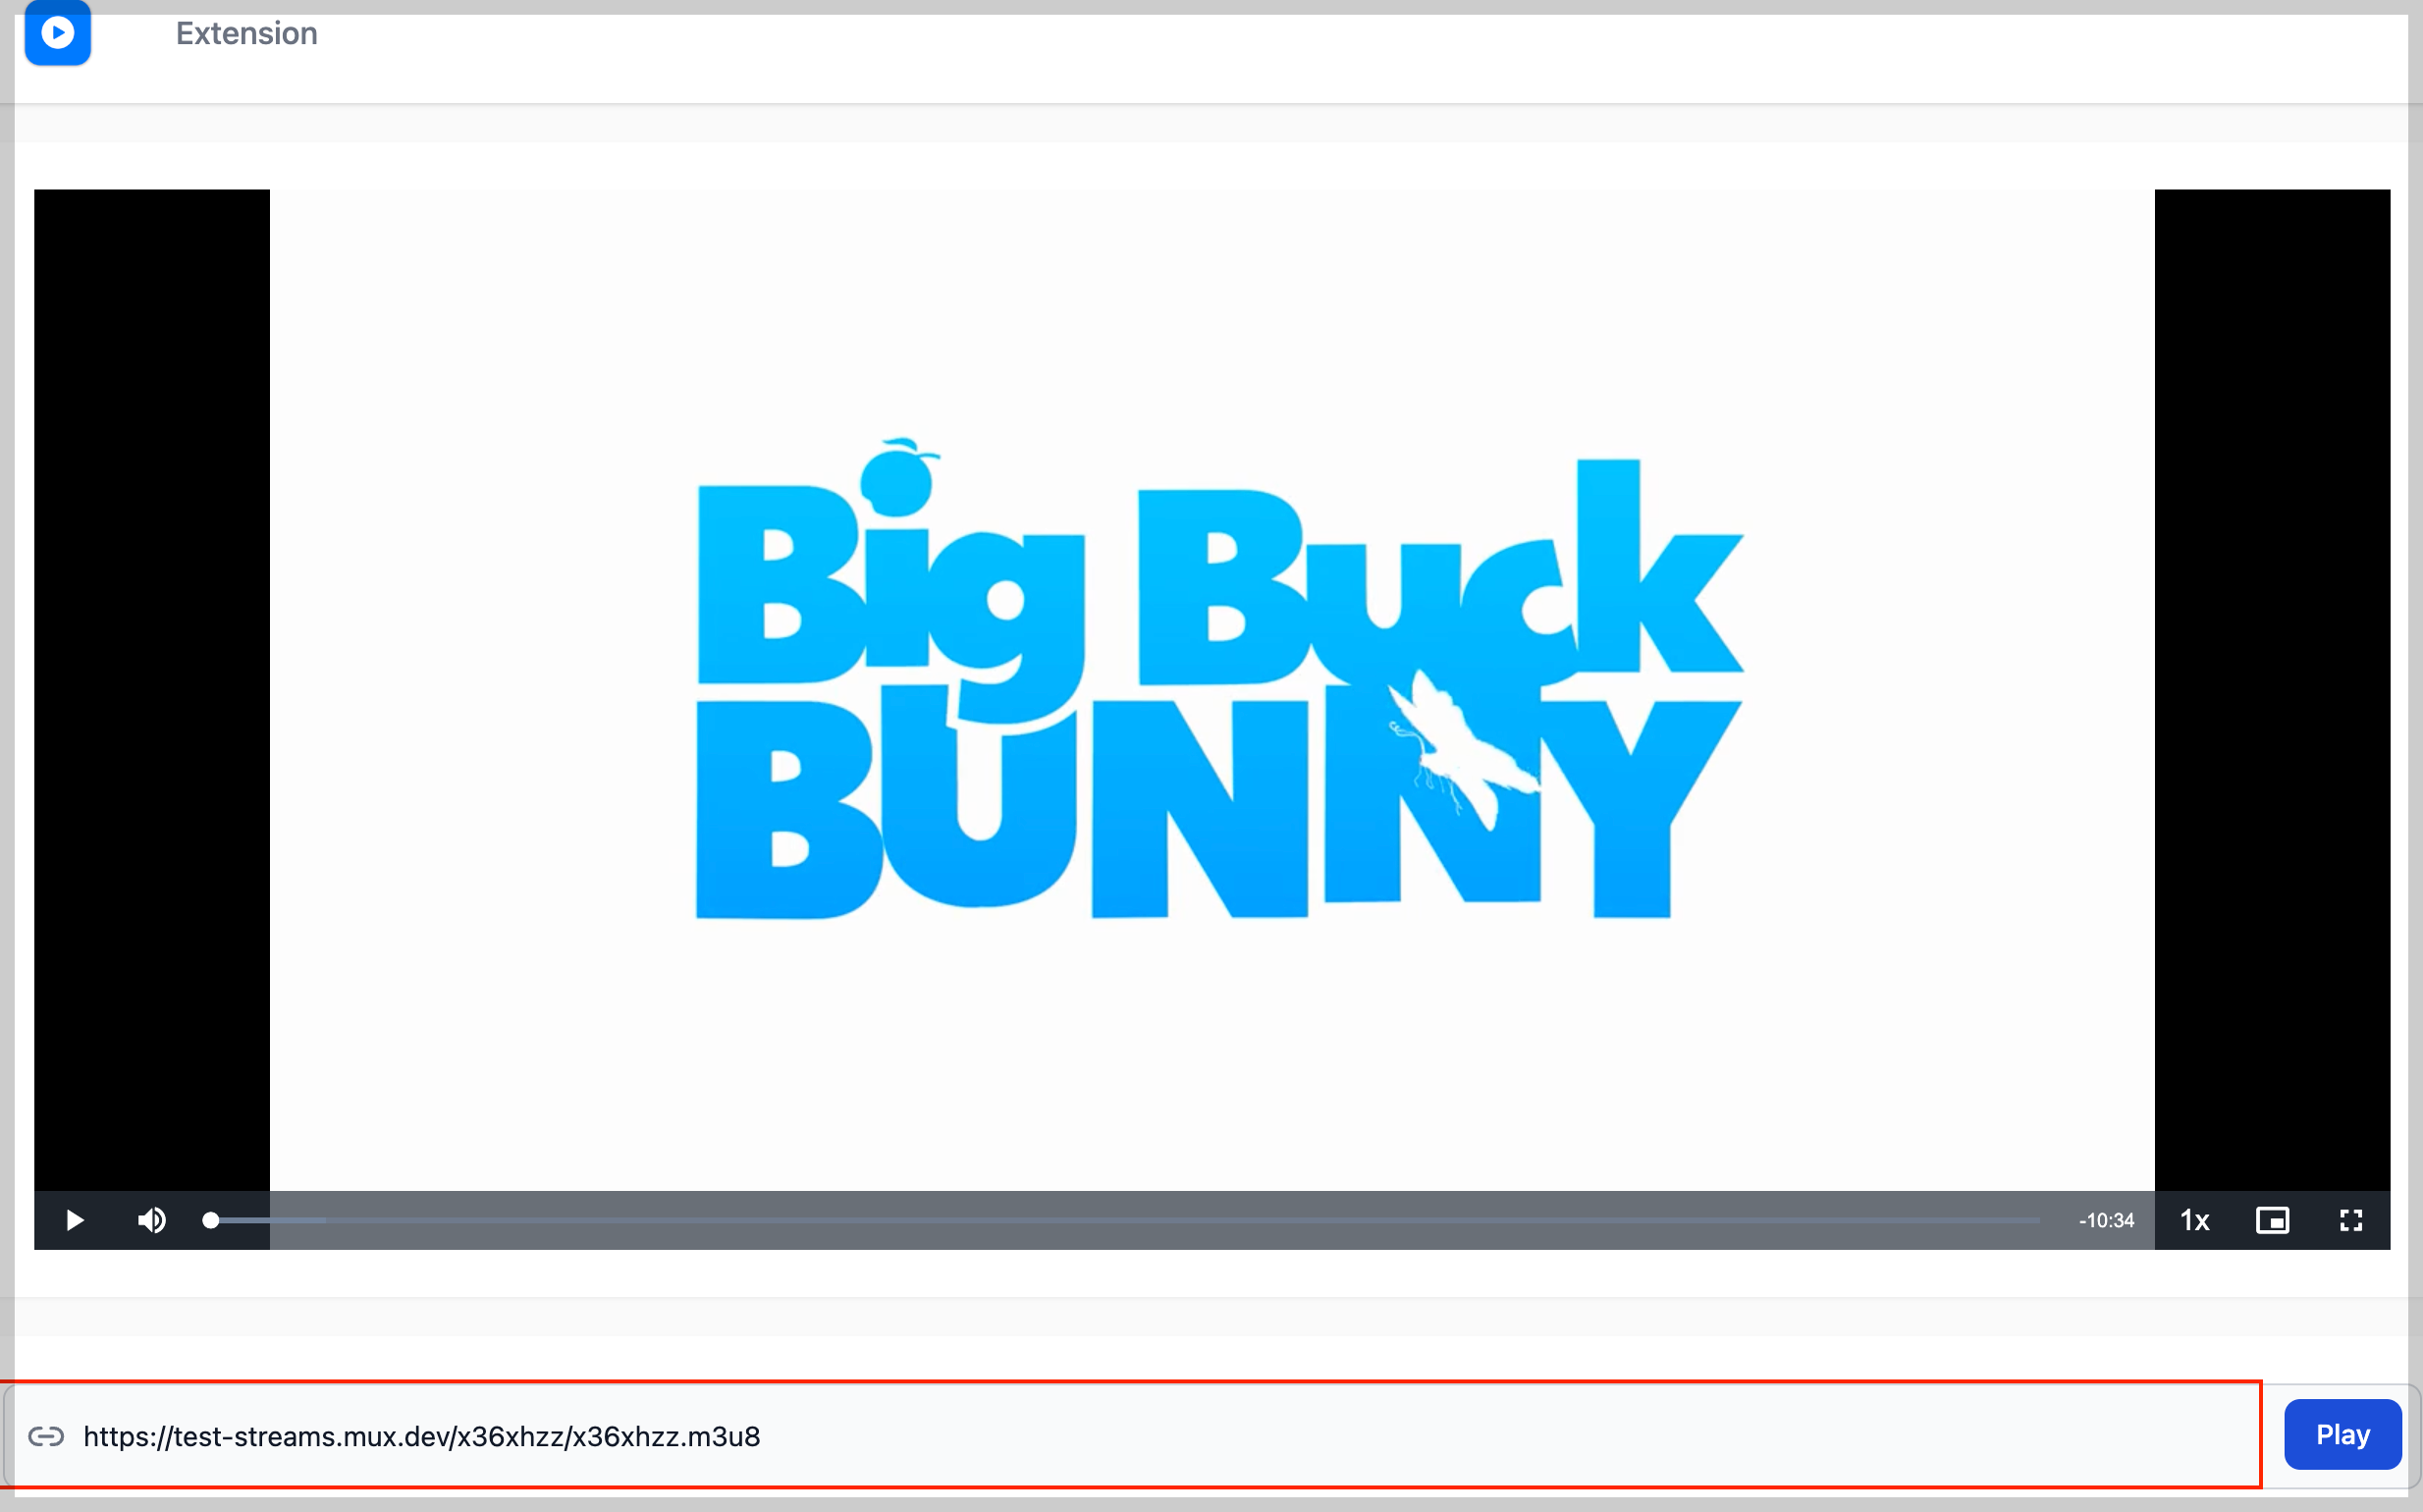This screenshot has width=2423, height=1512.
Task: Mute the video using the speaker icon
Action: click(152, 1220)
